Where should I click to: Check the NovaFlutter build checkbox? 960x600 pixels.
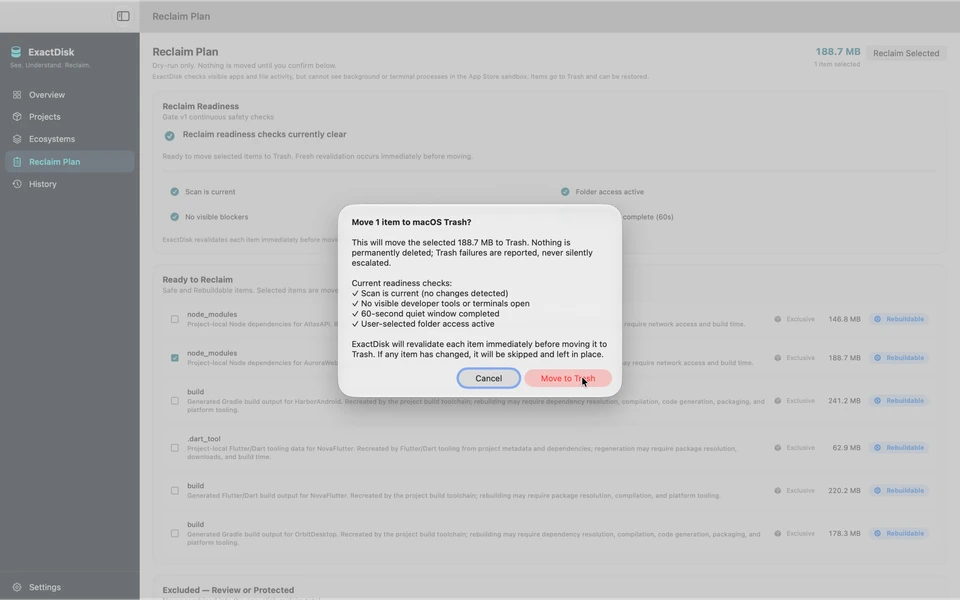coord(174,490)
